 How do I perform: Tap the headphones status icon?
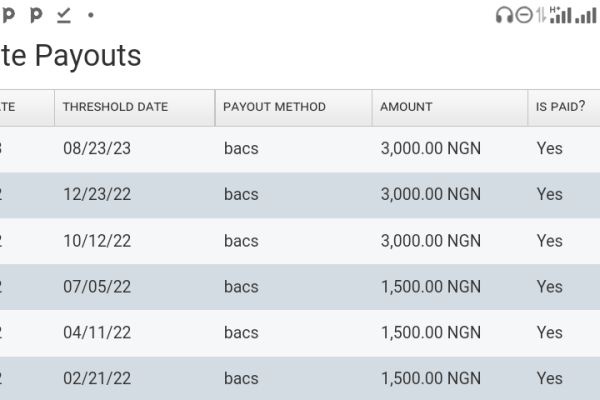click(x=505, y=15)
